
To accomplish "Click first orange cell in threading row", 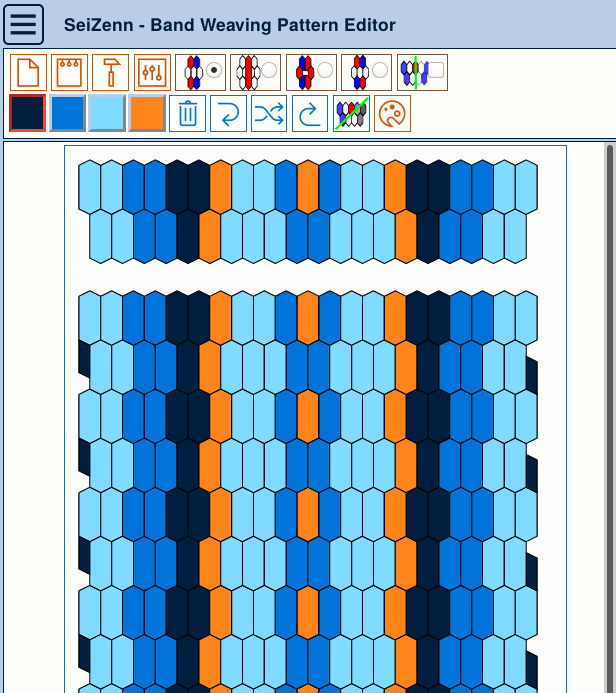I will tap(221, 187).
